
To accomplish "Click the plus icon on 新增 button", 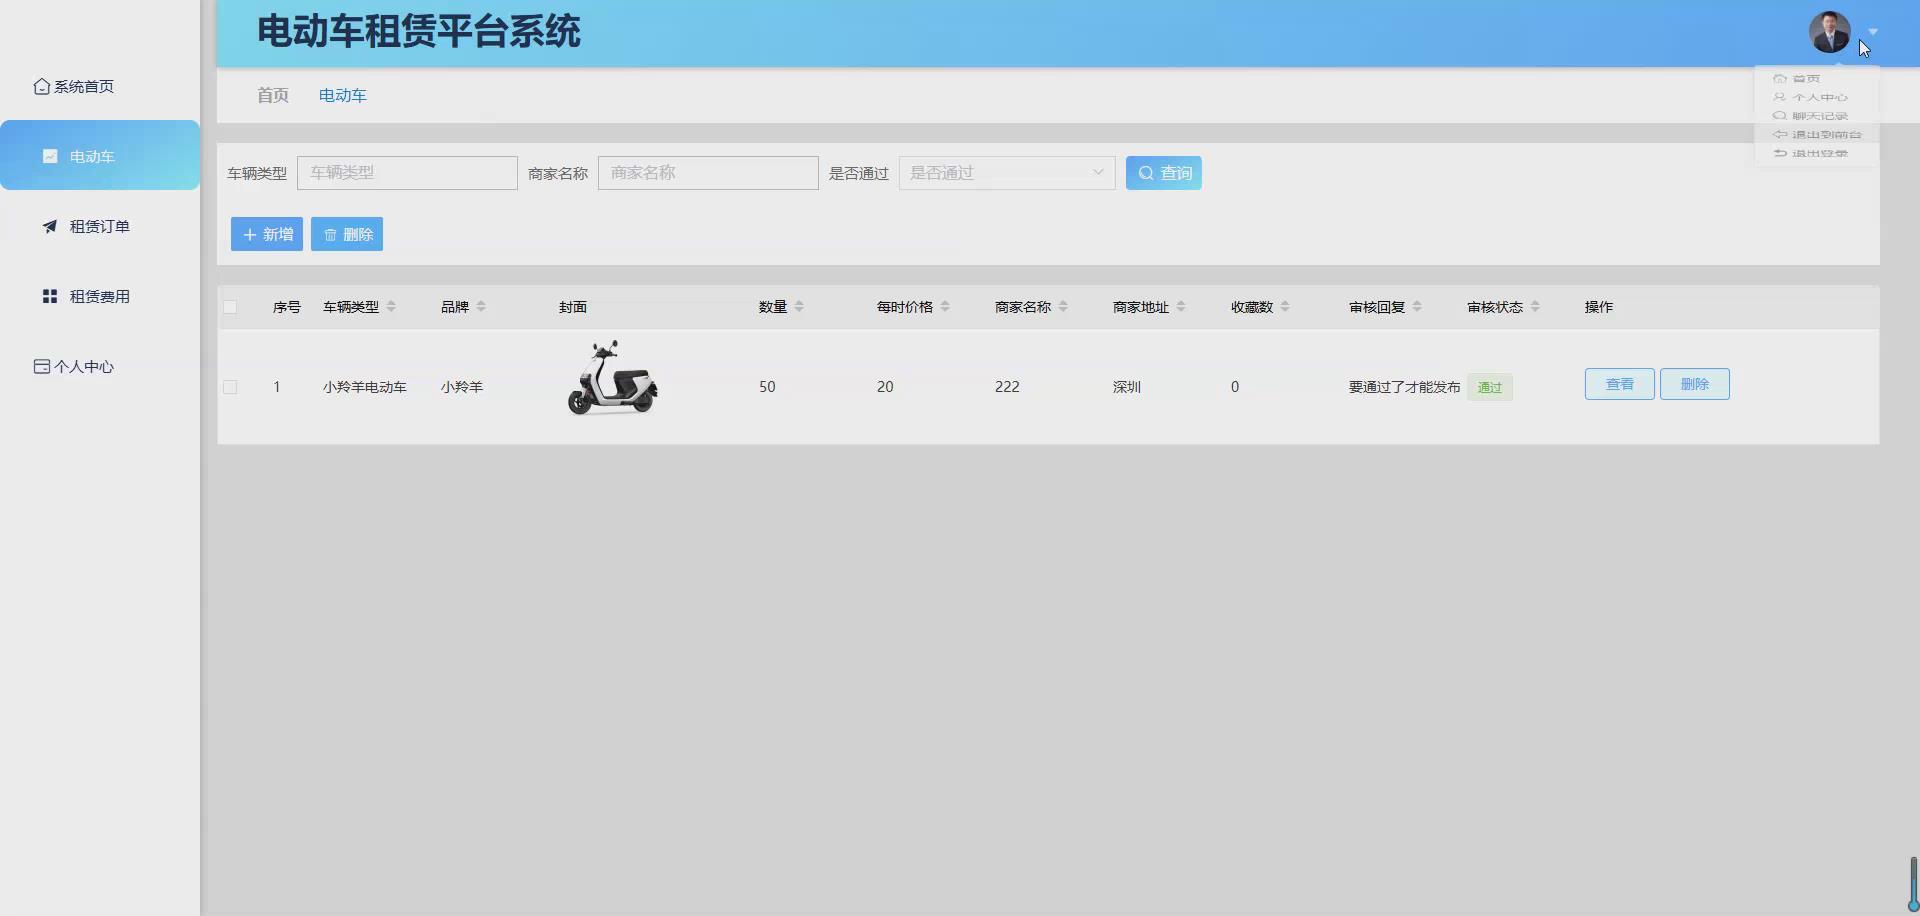I will (x=250, y=233).
